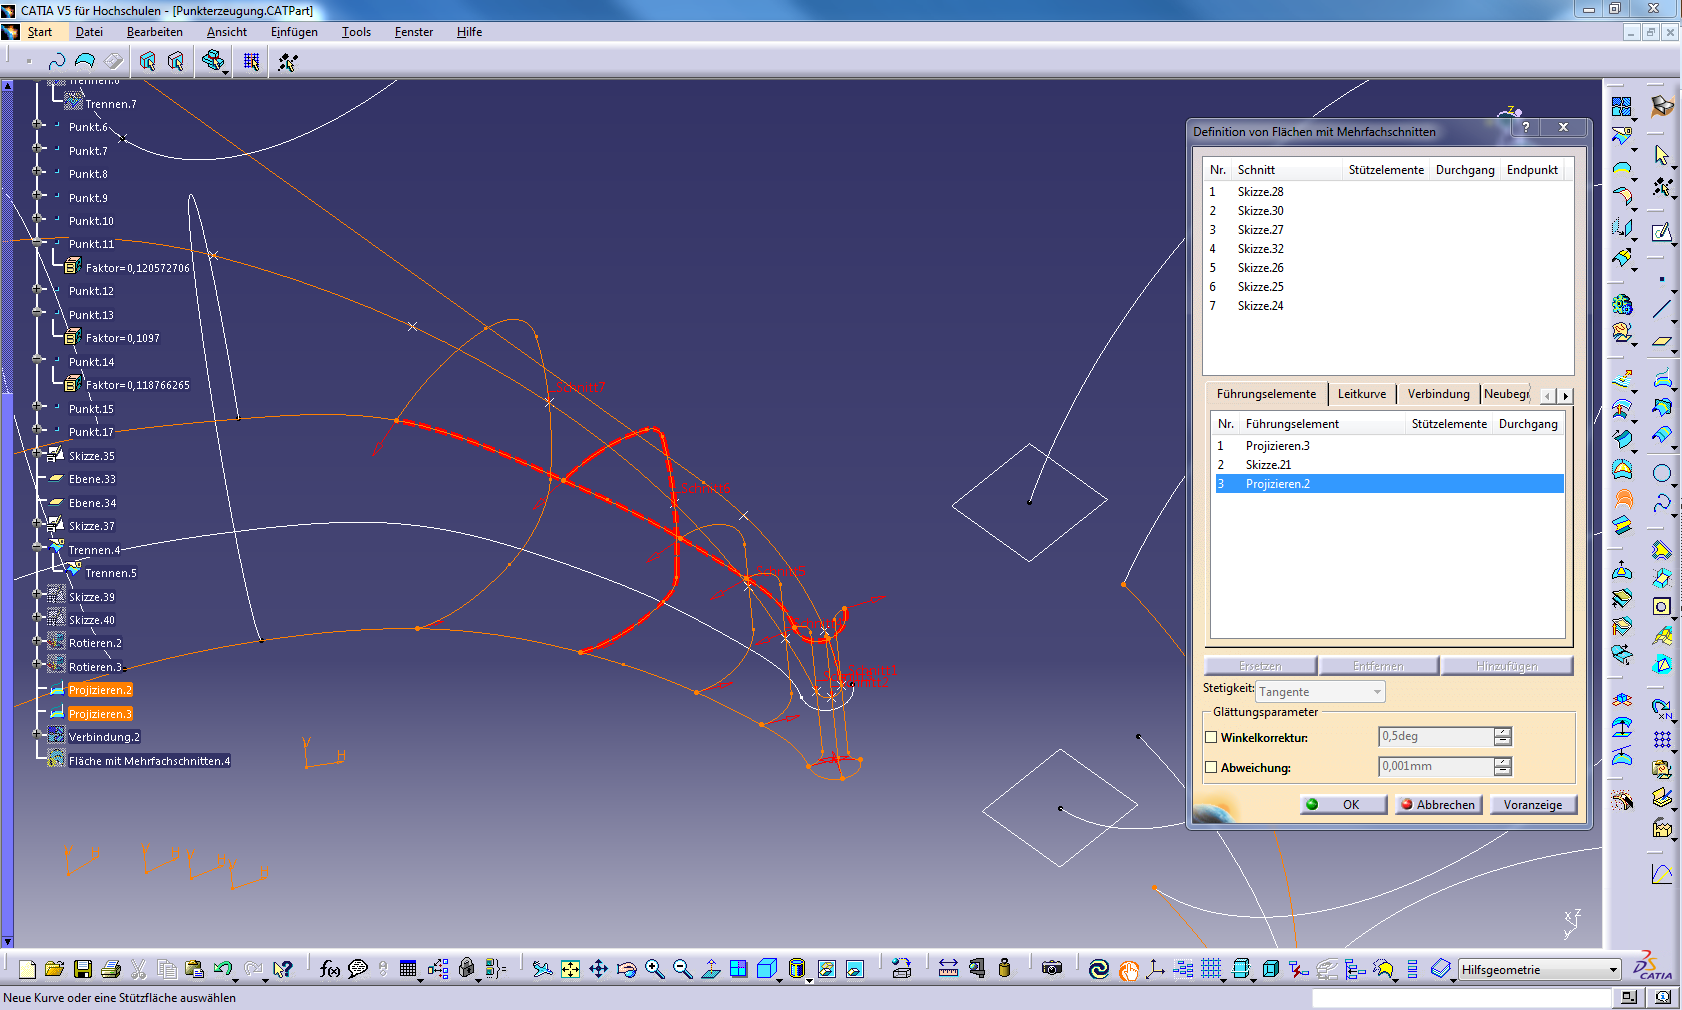Select Skizze.21 in Führungselement list
Viewport: 1682px width, 1010px height.
pos(1388,465)
